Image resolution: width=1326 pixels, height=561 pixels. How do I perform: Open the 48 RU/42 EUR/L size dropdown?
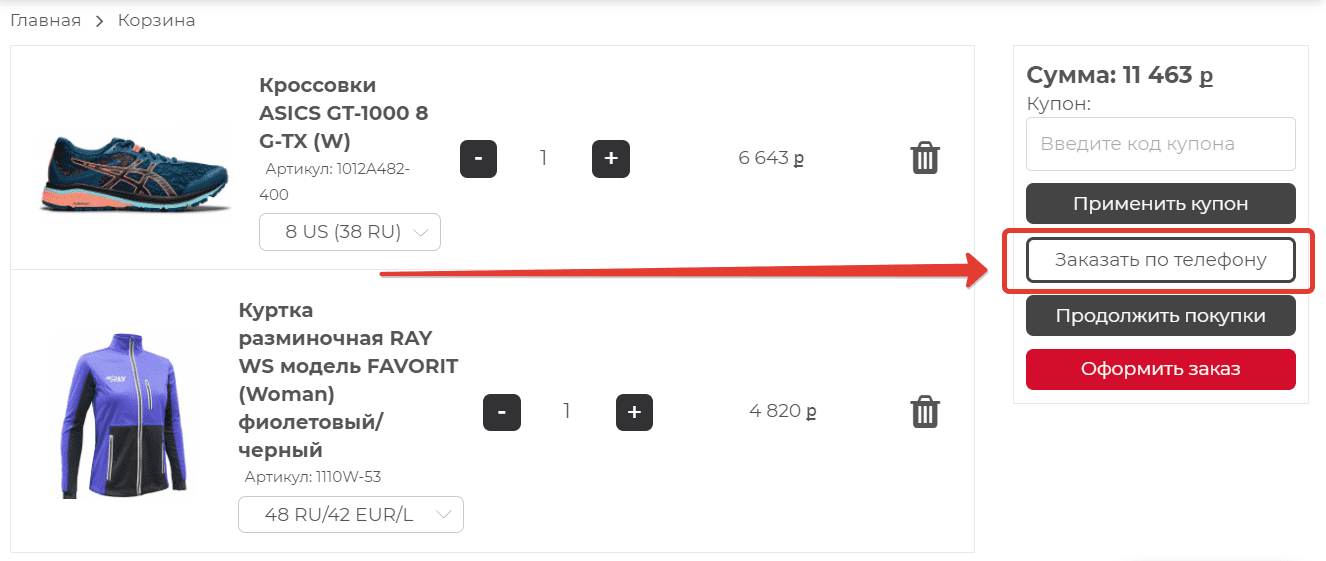click(351, 515)
